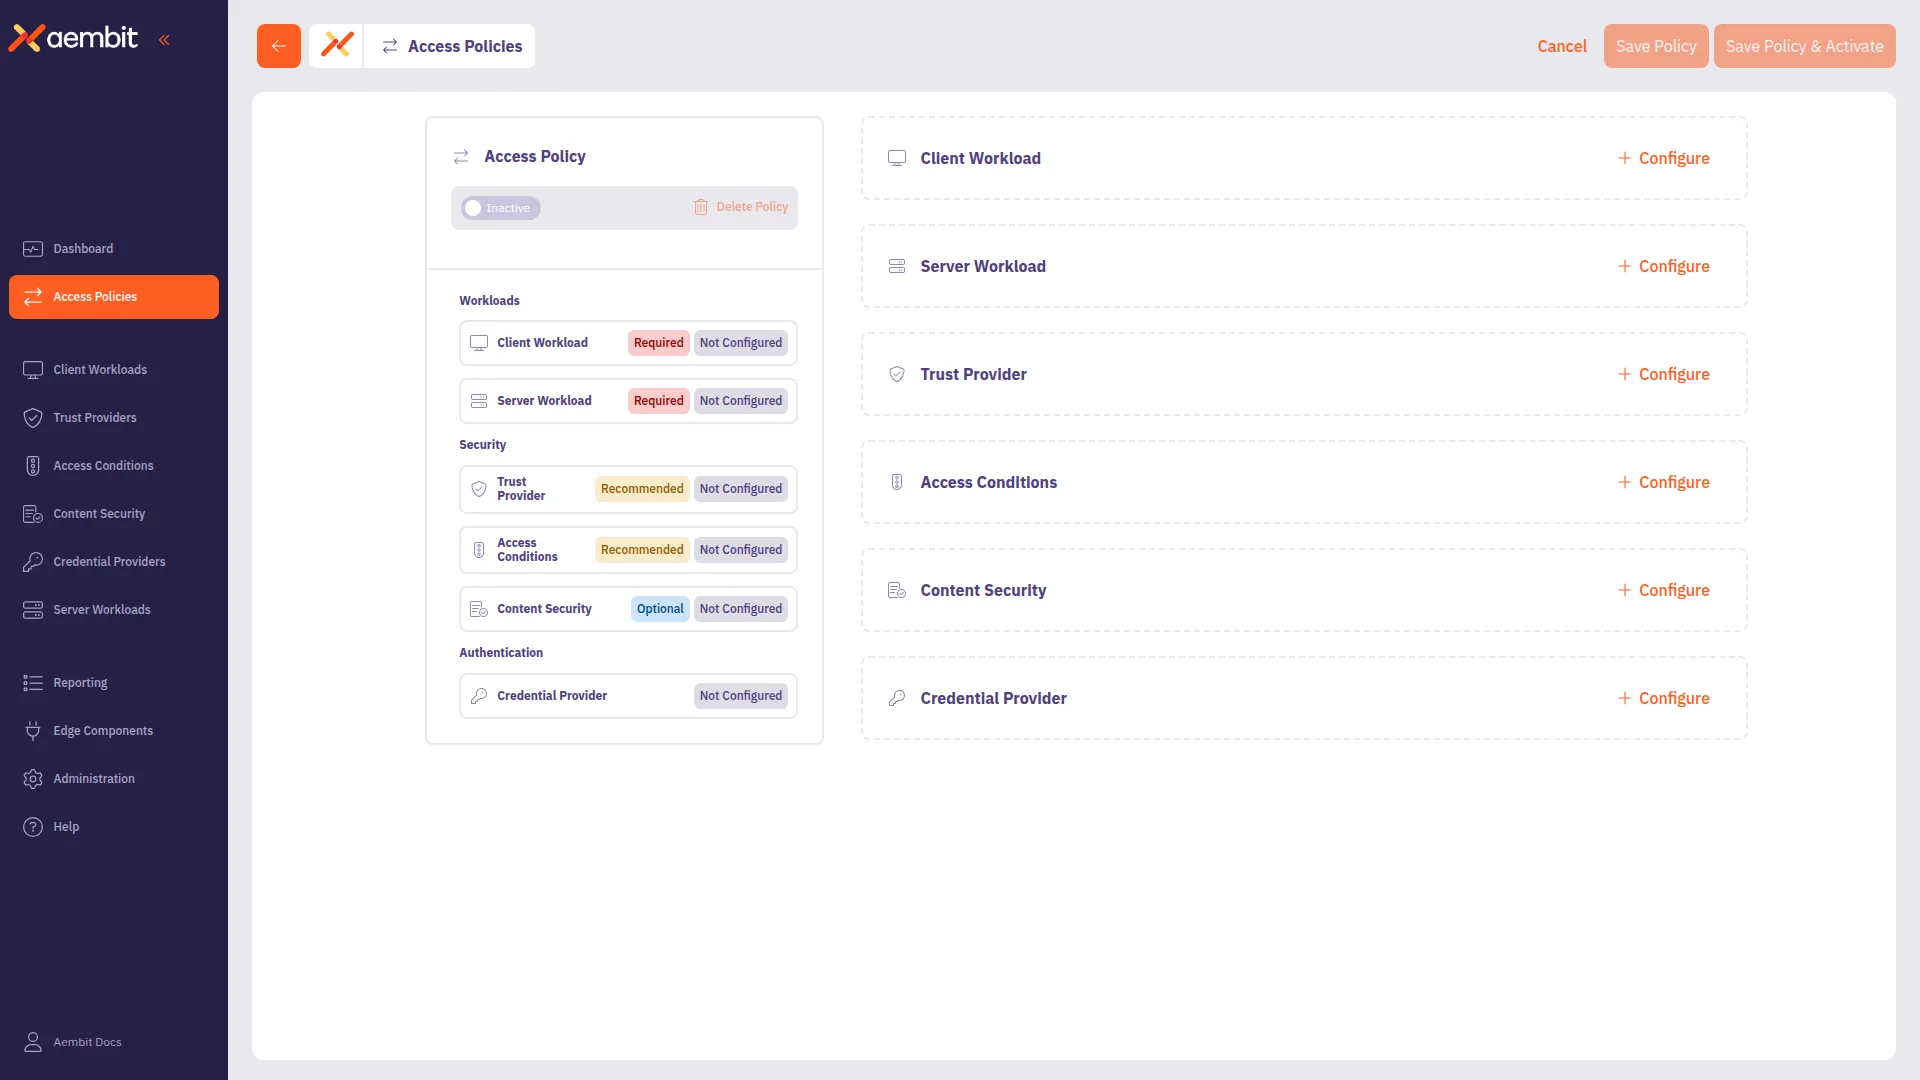The image size is (1920, 1080).
Task: Open Edge Components in the sidebar
Action: tap(114, 731)
